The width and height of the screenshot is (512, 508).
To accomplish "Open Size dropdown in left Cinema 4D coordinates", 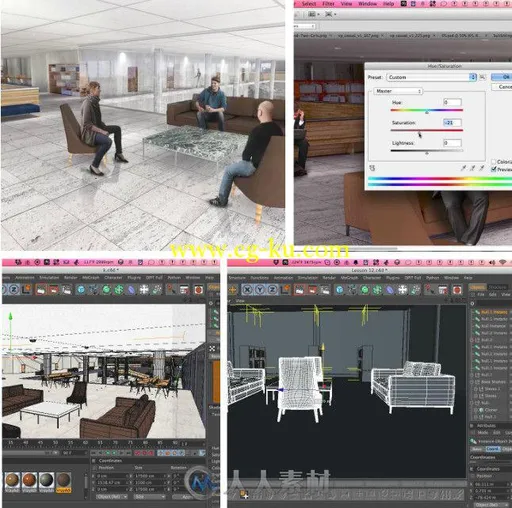I will pos(150,497).
